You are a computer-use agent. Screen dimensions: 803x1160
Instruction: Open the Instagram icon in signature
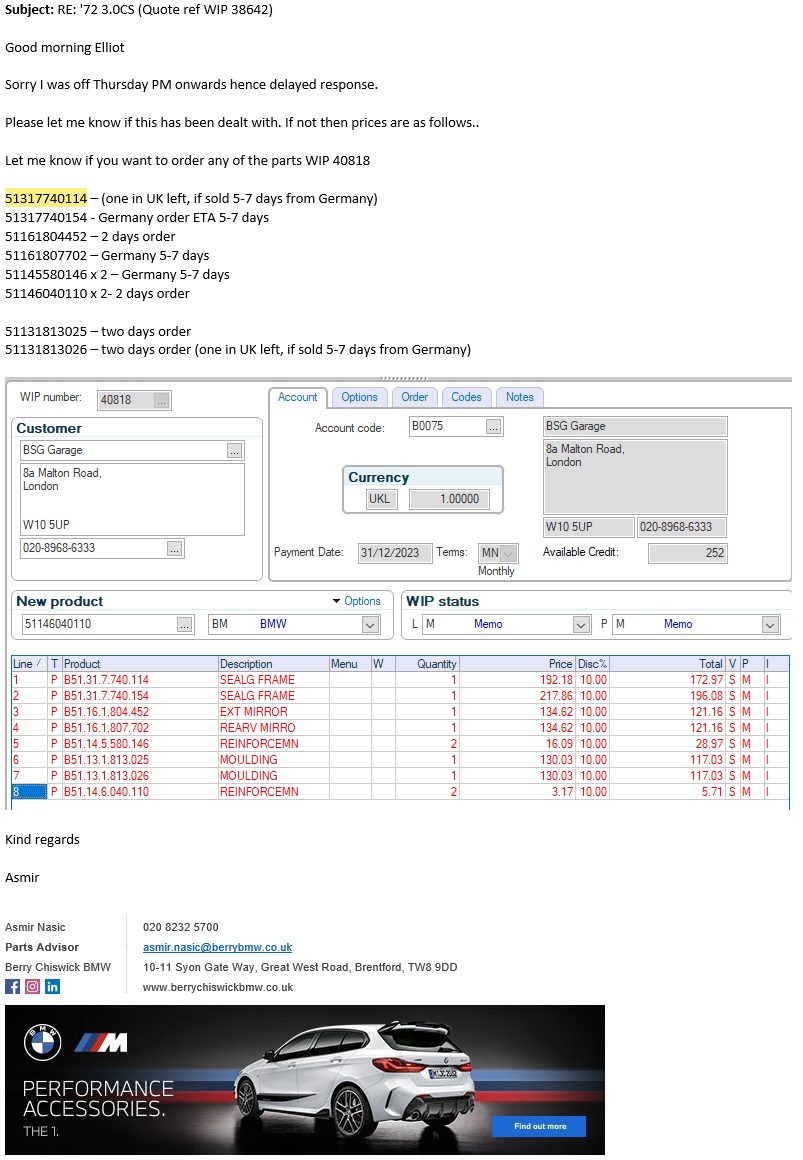point(32,987)
